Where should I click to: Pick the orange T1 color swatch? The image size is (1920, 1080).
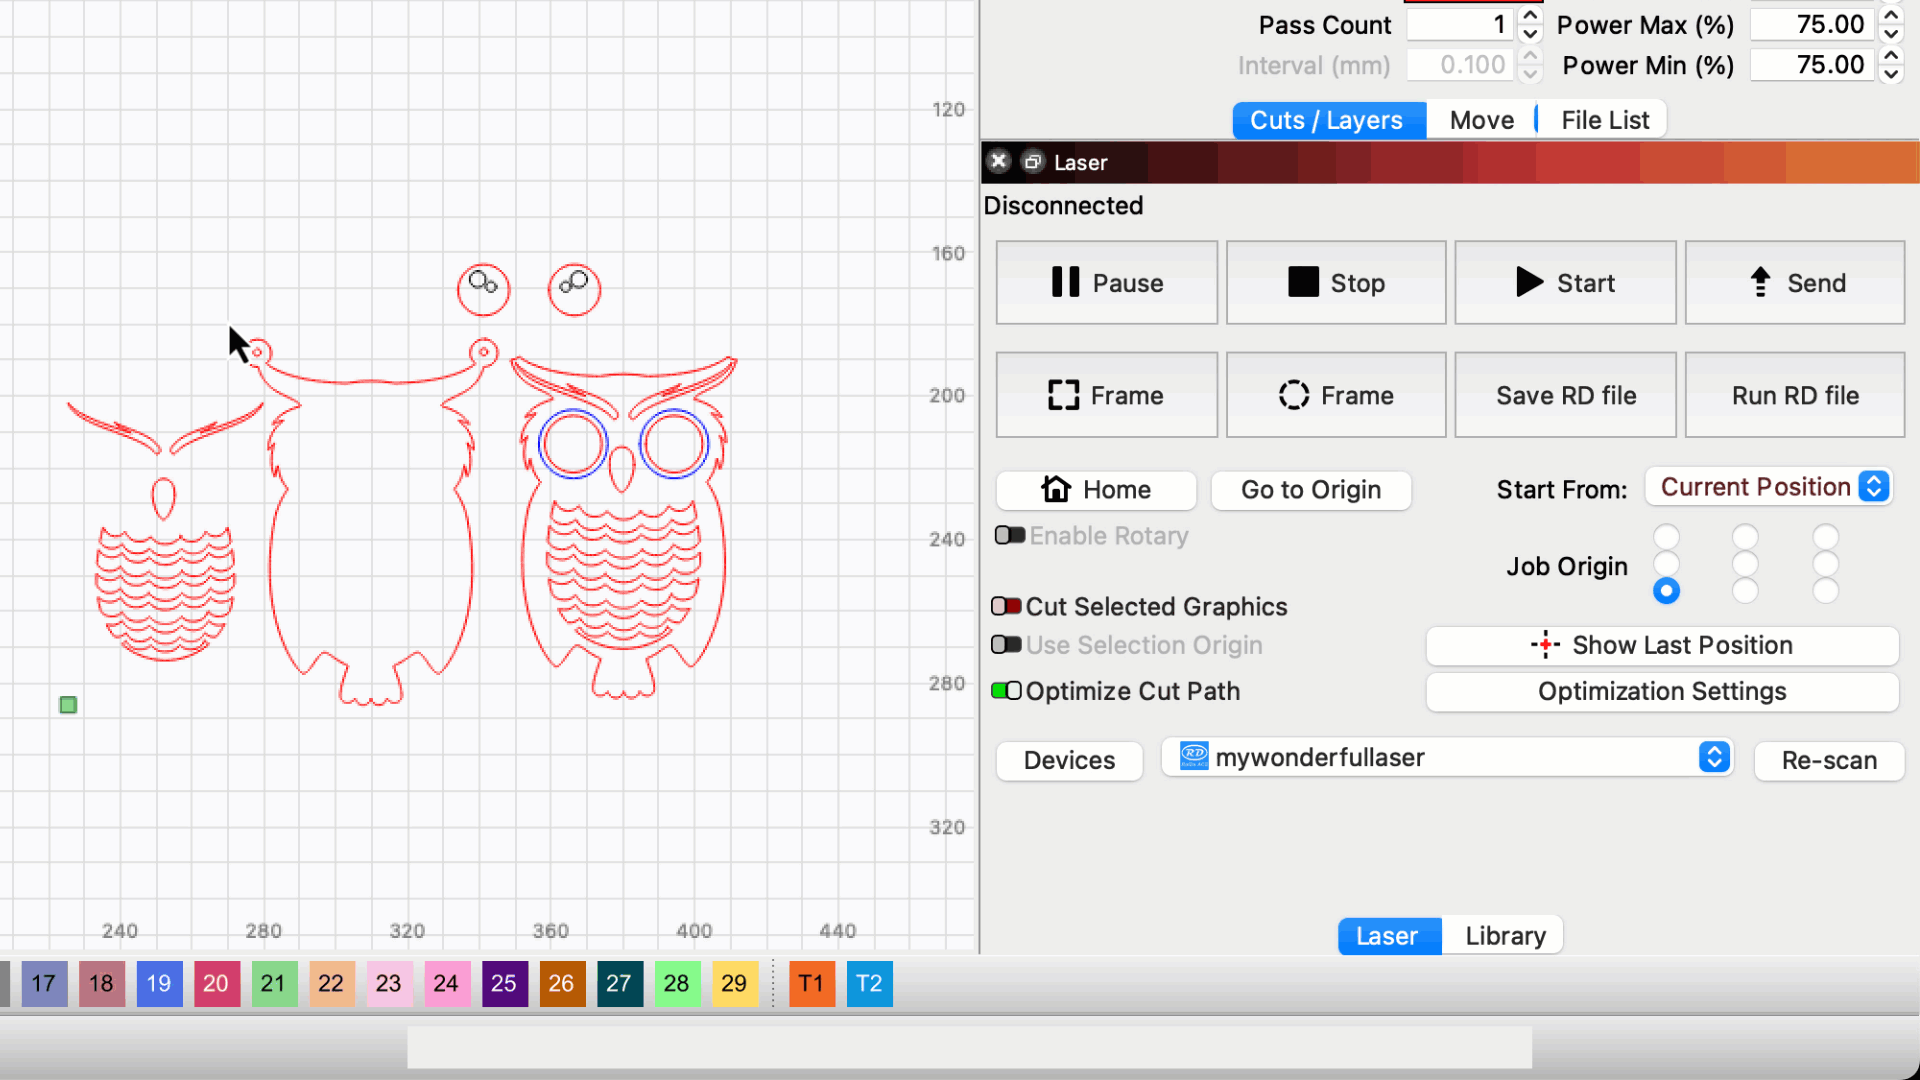click(x=811, y=983)
